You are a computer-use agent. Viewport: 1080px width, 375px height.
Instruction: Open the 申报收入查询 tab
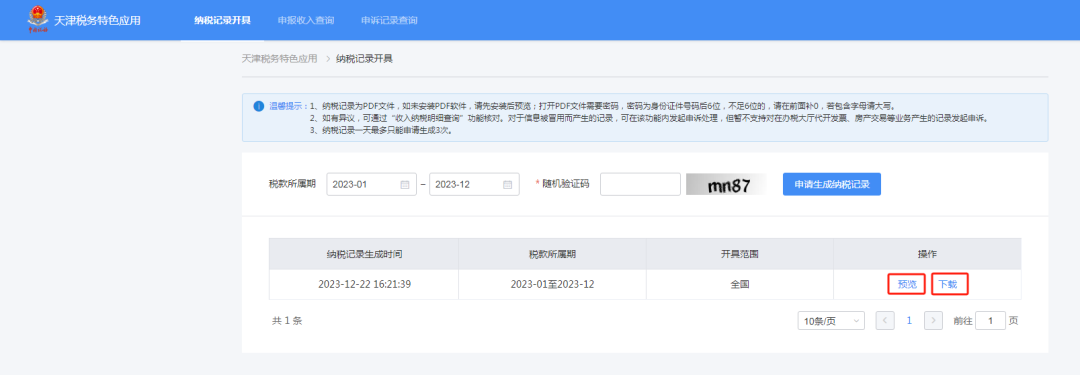coord(306,20)
